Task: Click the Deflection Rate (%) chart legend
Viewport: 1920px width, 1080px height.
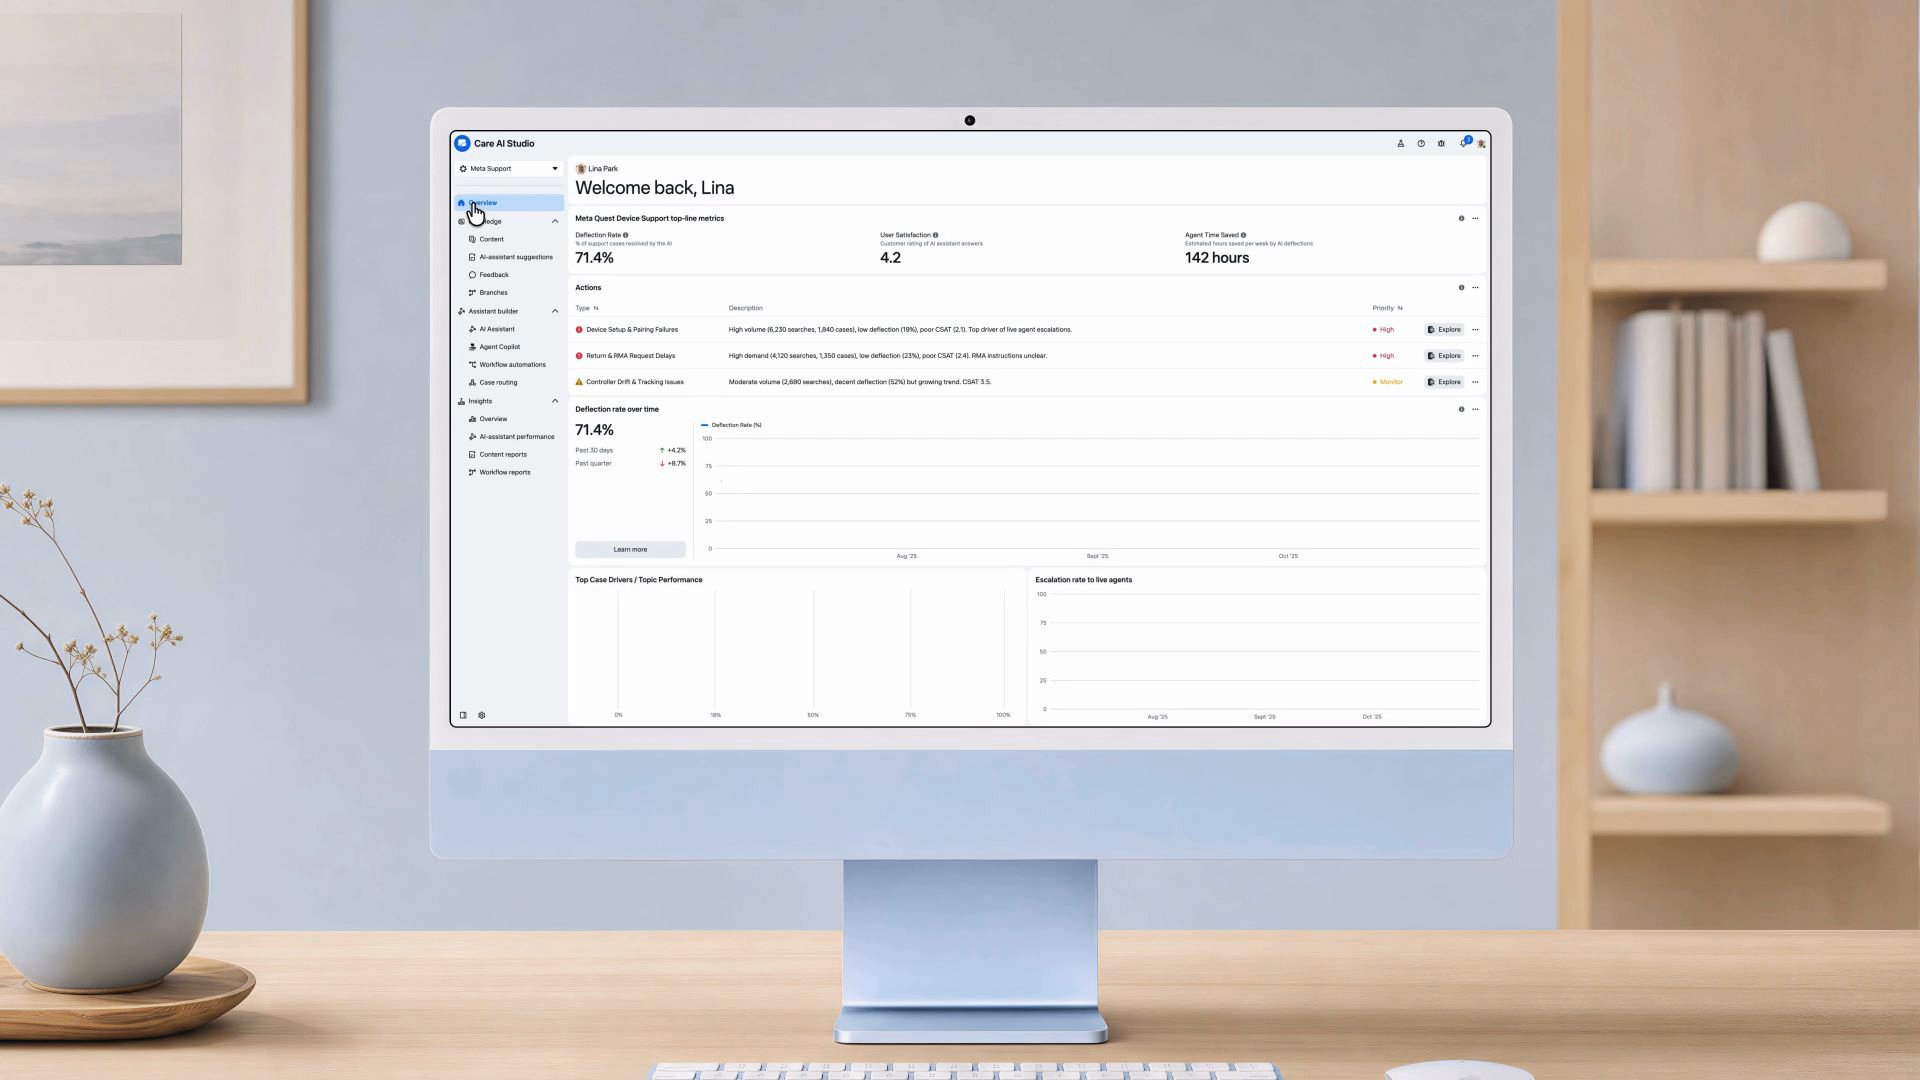Action: coord(731,425)
